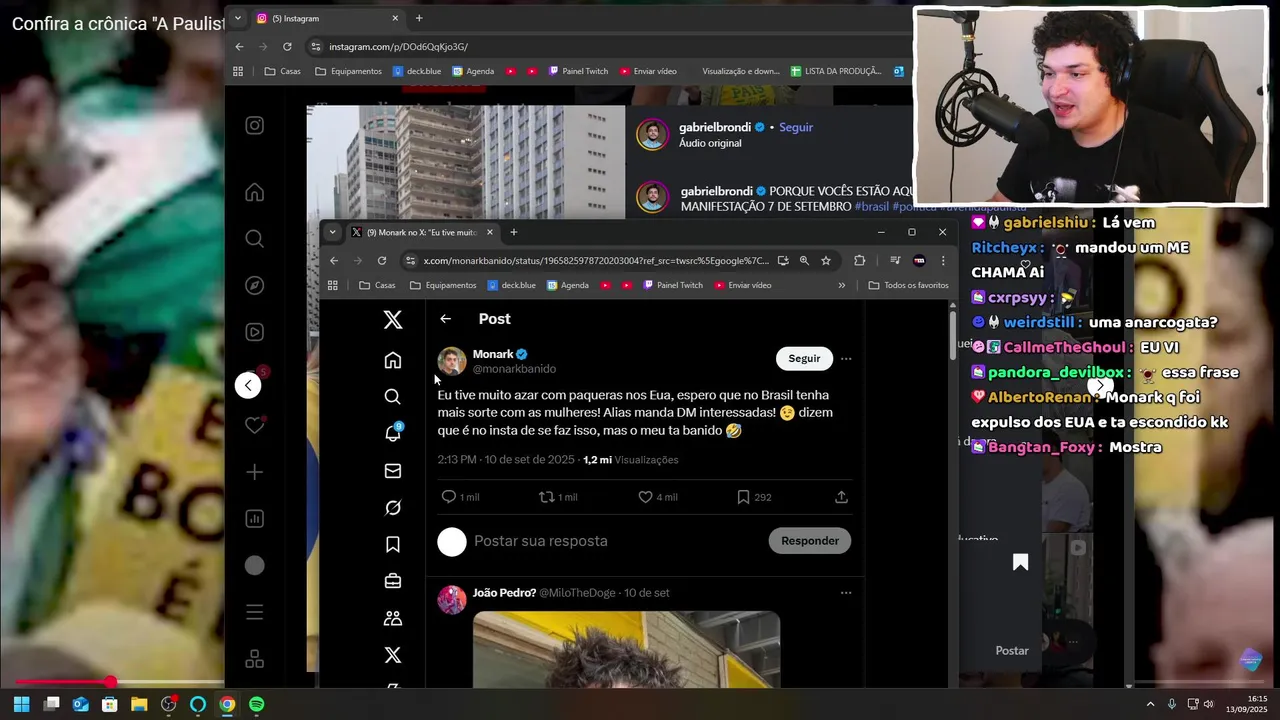Open tab search dropdown in X window
The width and height of the screenshot is (1280, 720).
(x=332, y=232)
